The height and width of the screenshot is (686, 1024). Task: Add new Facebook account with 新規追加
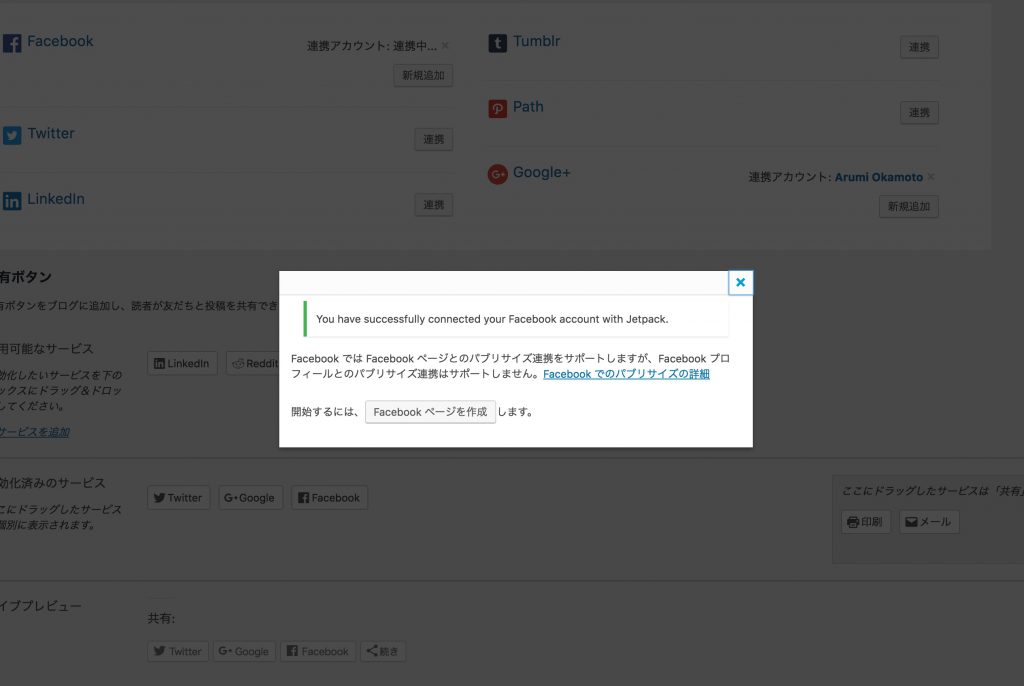pyautogui.click(x=423, y=75)
